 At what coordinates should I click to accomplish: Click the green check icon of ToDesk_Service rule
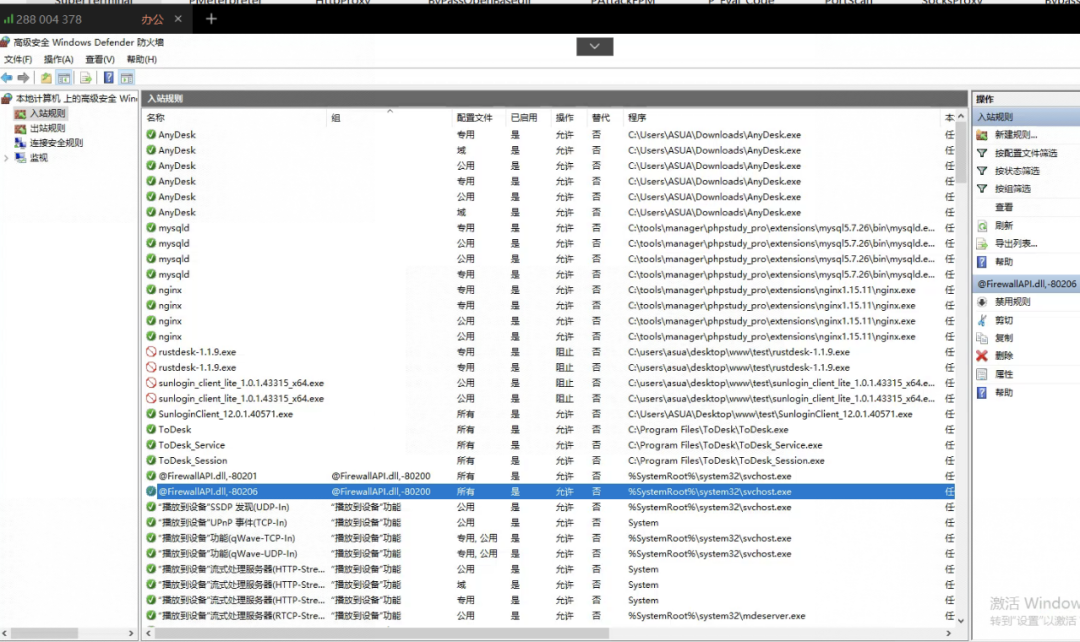151,445
